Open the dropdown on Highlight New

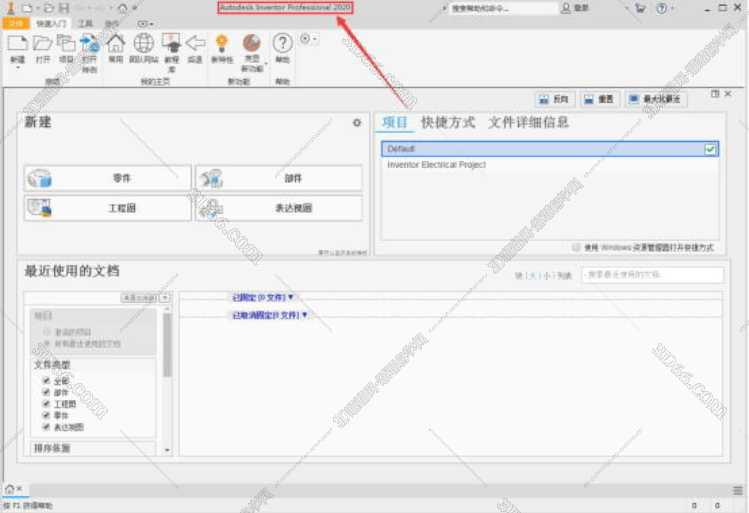pyautogui.click(x=266, y=64)
